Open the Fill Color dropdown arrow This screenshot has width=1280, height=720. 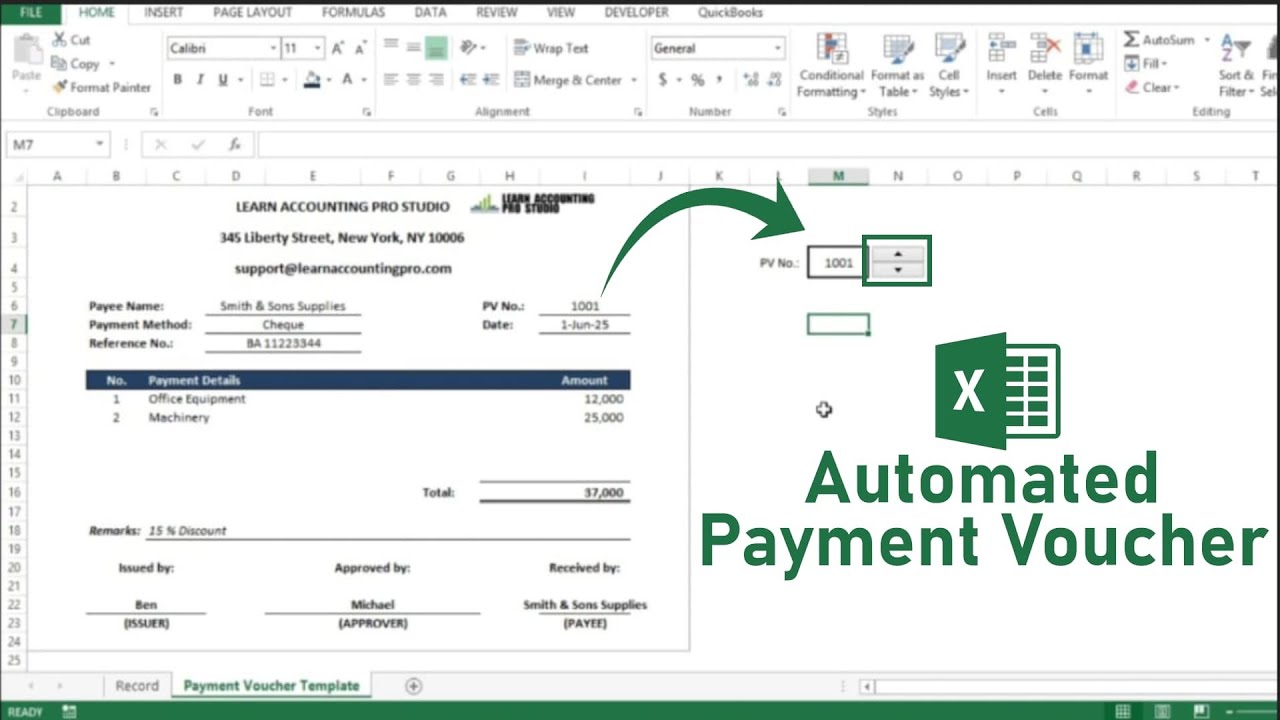point(330,78)
